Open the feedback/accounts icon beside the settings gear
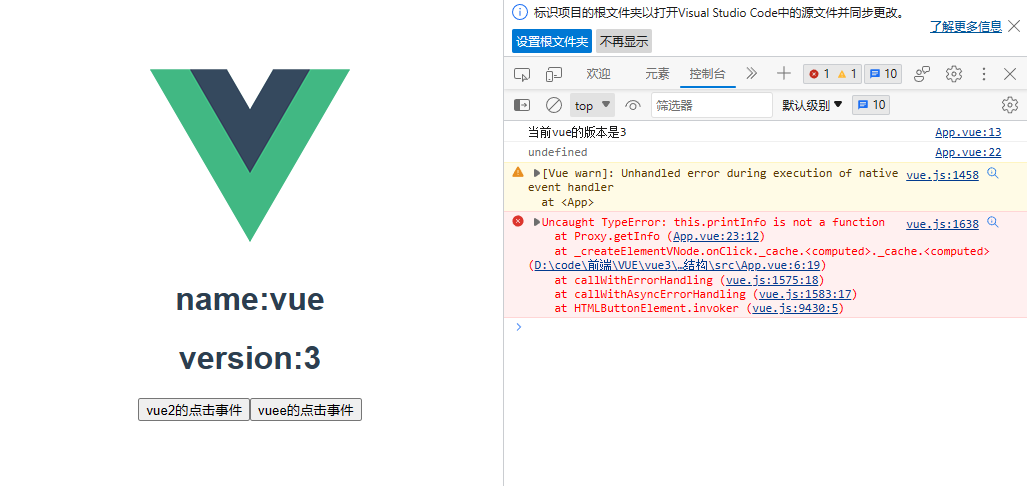 [922, 74]
